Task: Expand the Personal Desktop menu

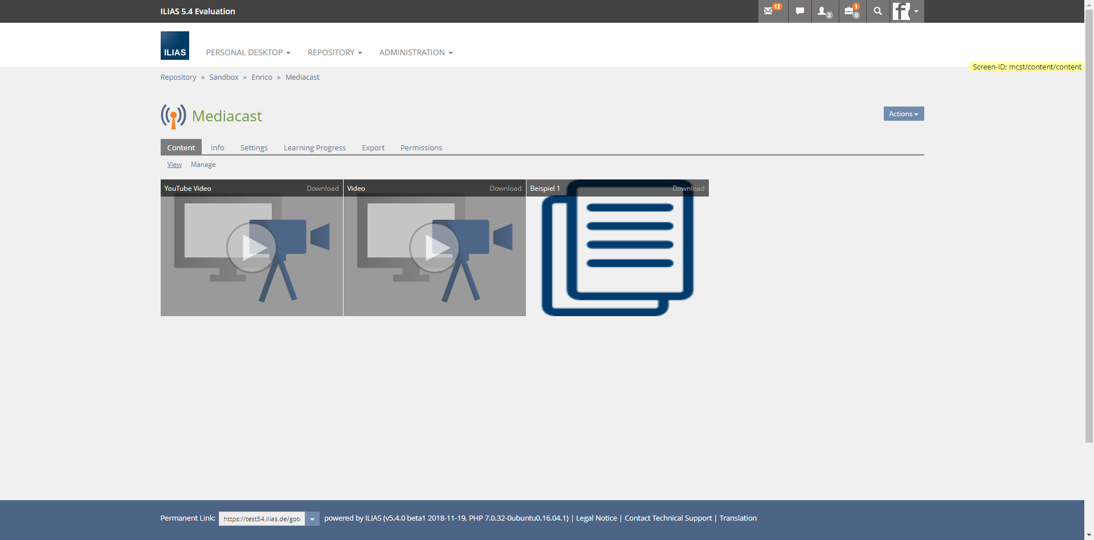Action: [248, 52]
